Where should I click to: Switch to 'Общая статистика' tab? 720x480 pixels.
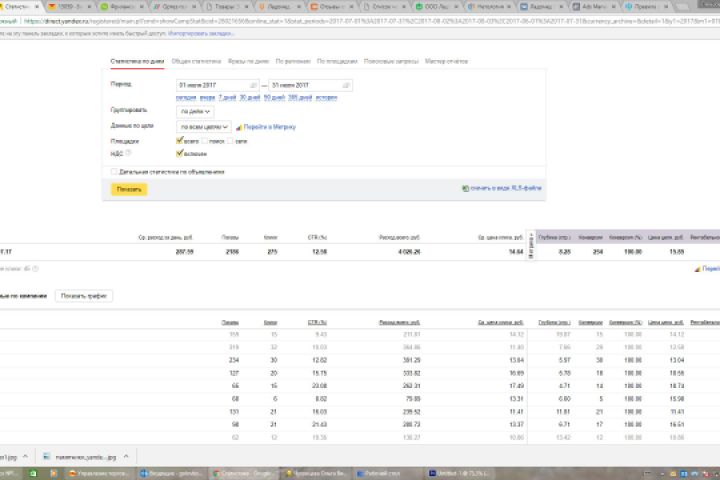(x=196, y=61)
